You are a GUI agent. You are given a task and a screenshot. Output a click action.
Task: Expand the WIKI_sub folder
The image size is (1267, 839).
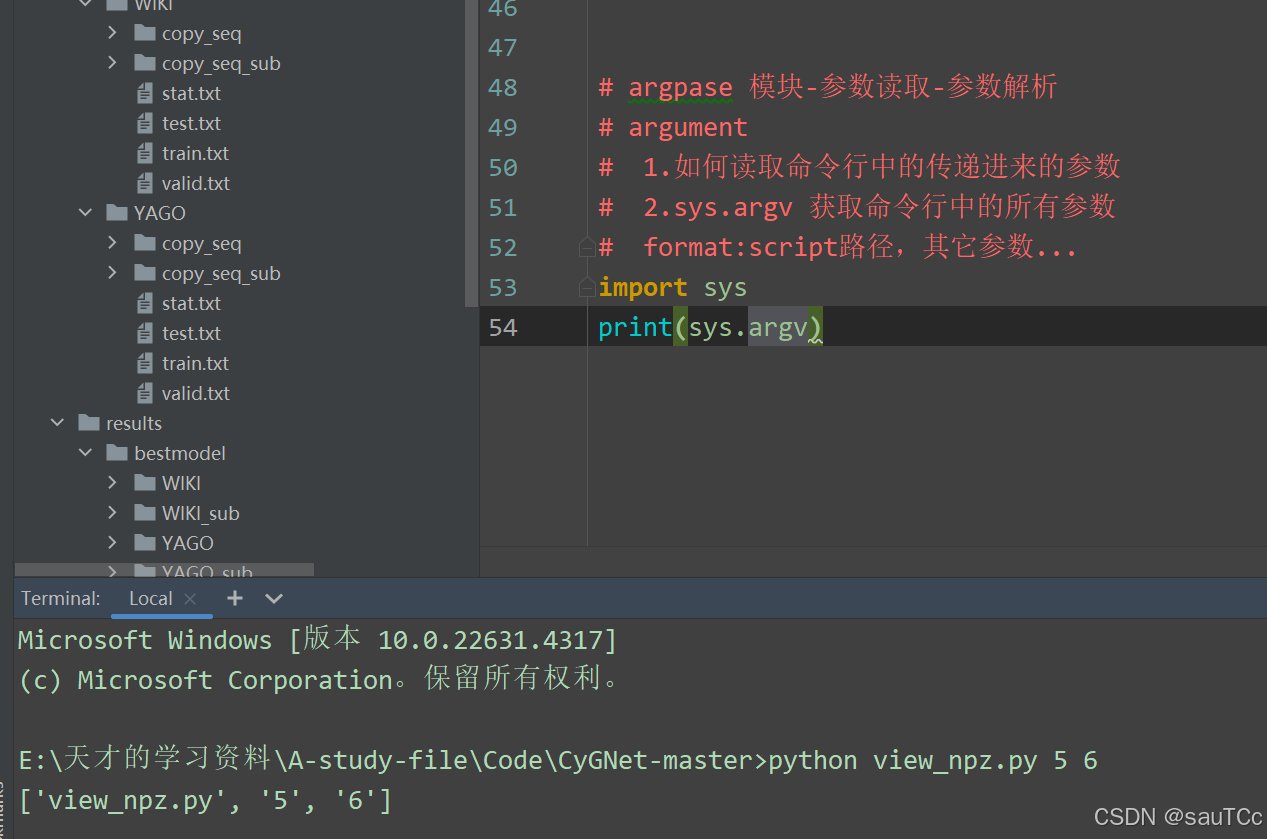click(x=113, y=513)
